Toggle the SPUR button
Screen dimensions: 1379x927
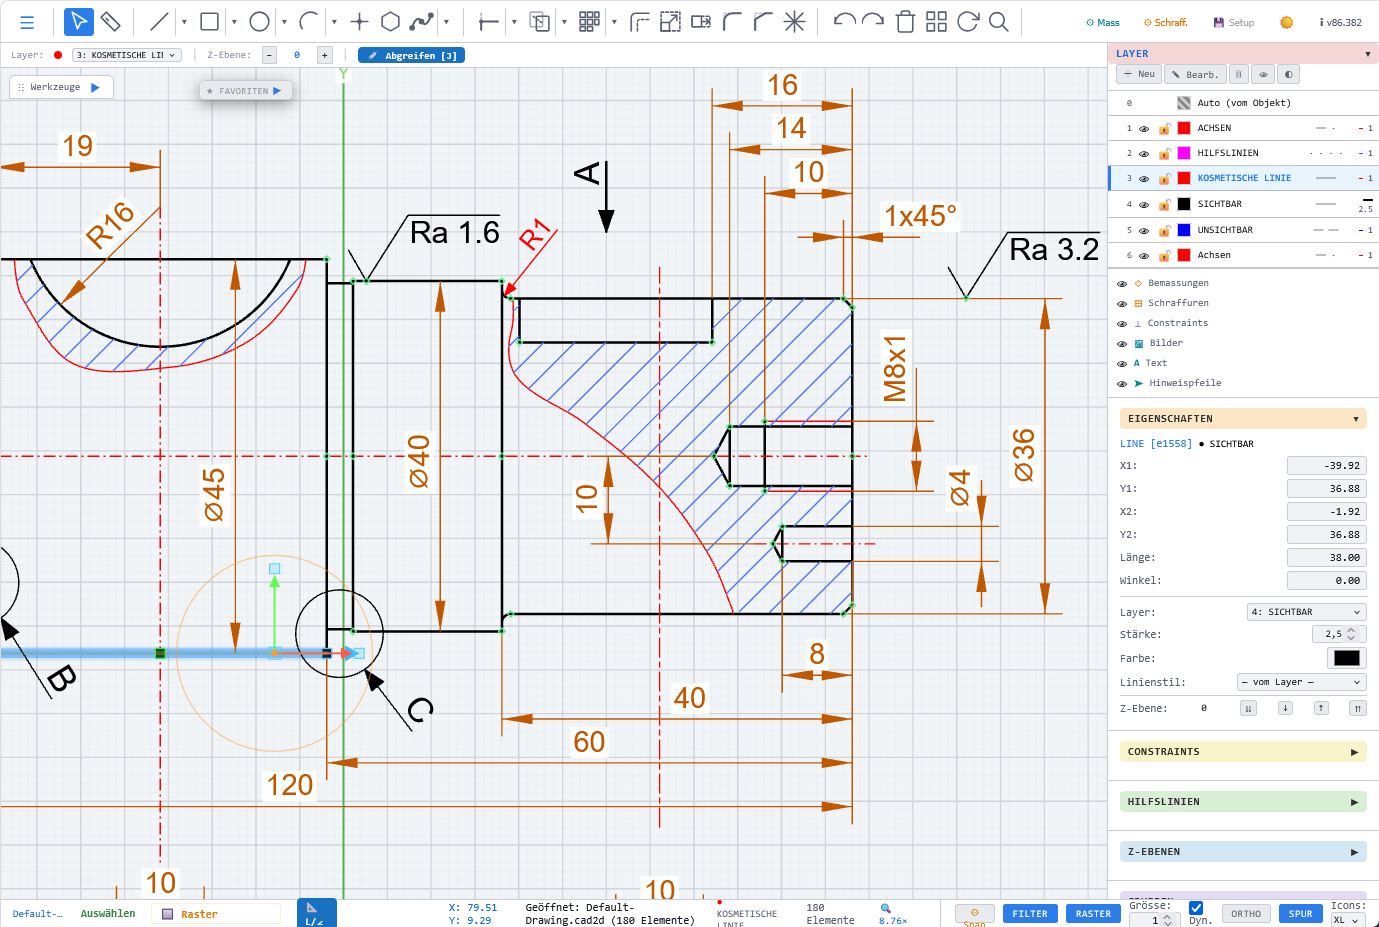point(1300,913)
